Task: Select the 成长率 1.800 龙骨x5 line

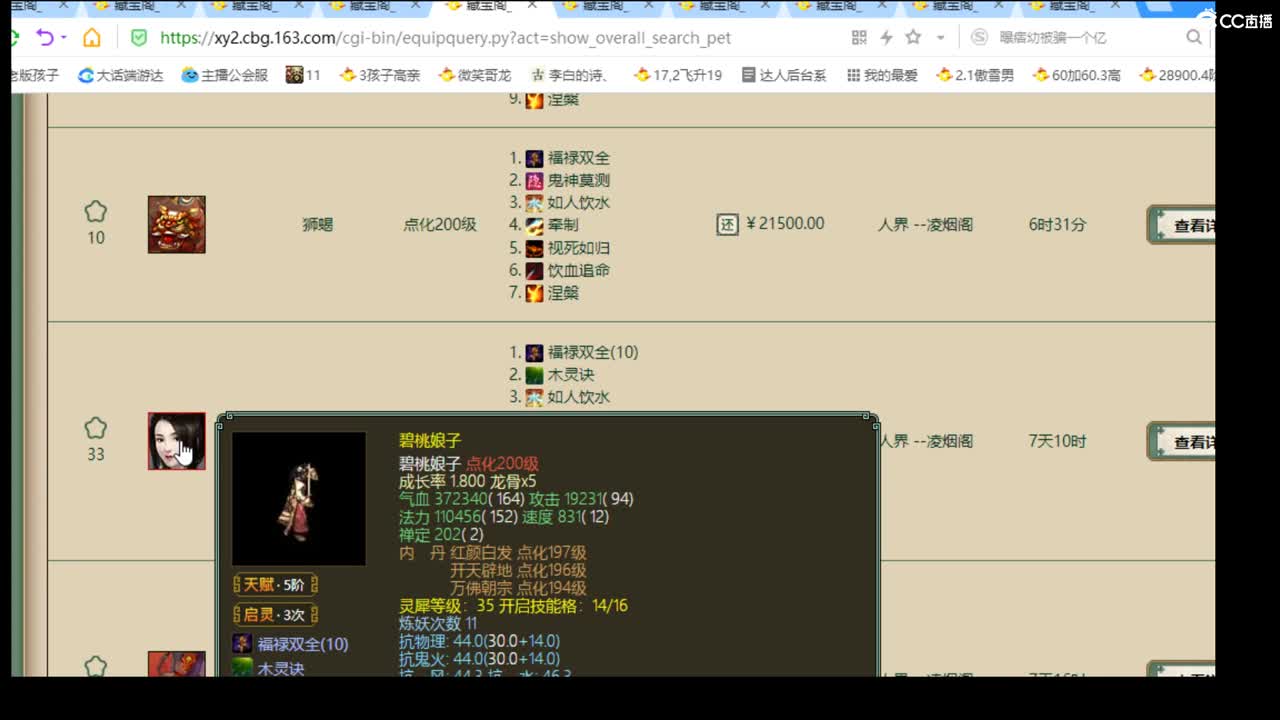Action: (x=468, y=481)
